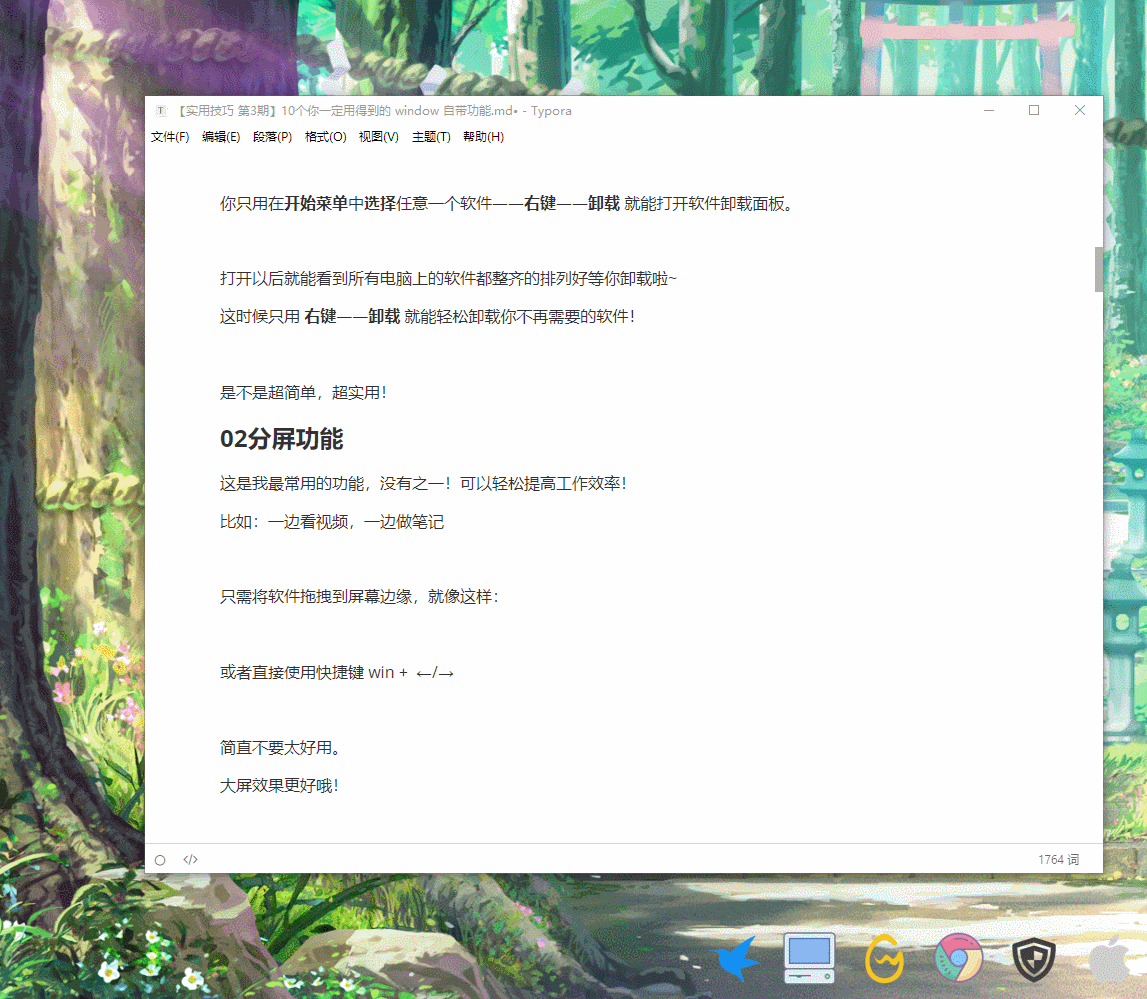Click the 1764 词 word count
The height and width of the screenshot is (999, 1147).
pyautogui.click(x=1058, y=859)
